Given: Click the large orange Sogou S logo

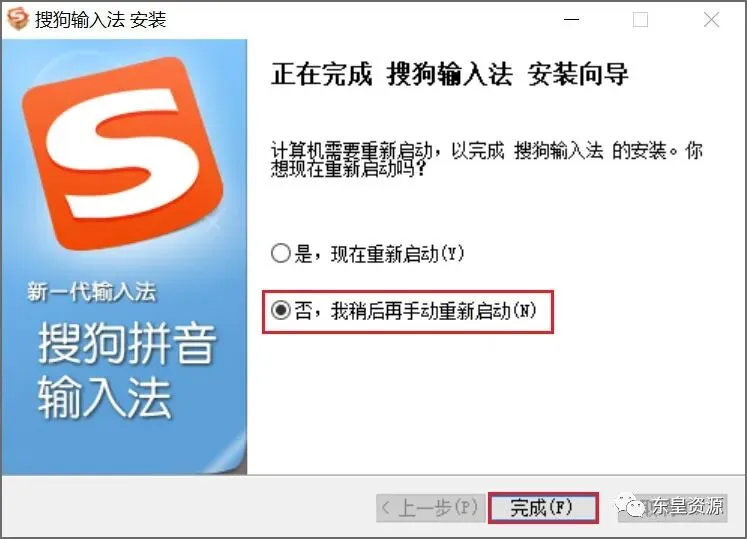Looking at the screenshot, I should (122, 152).
